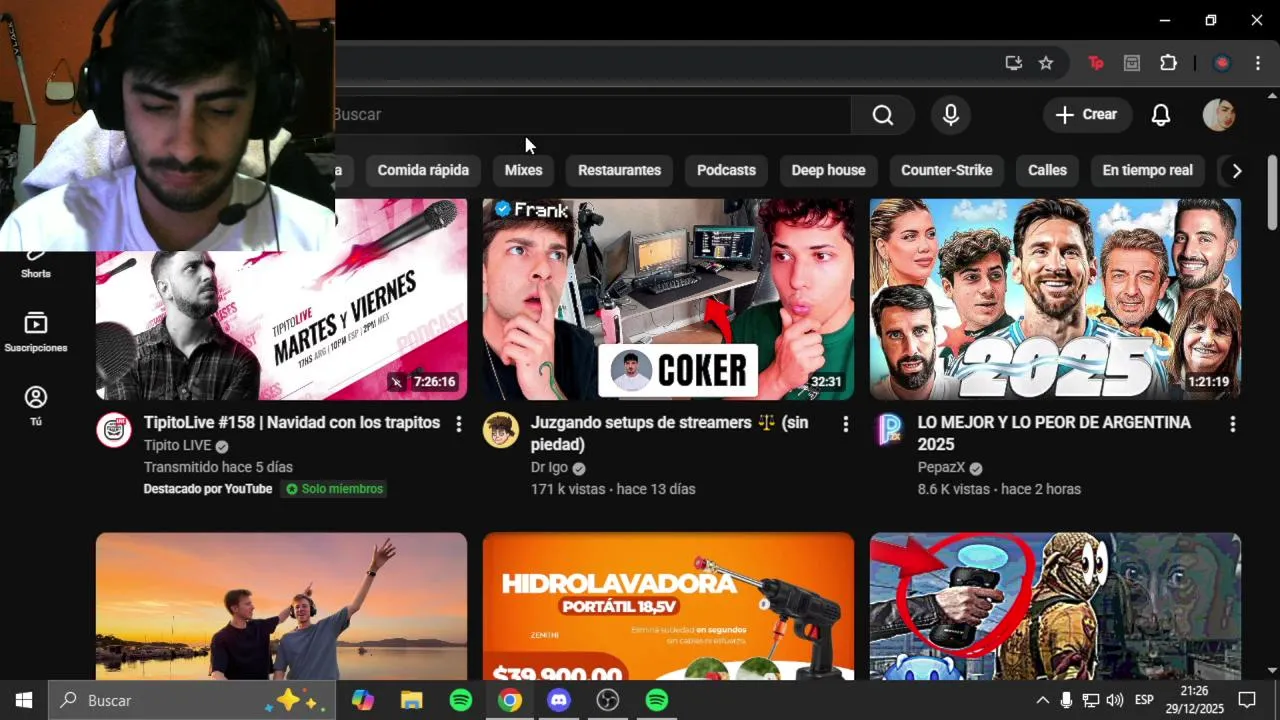Open OBS Studio from the taskbar
Screen dimensions: 1280x720
[608, 700]
